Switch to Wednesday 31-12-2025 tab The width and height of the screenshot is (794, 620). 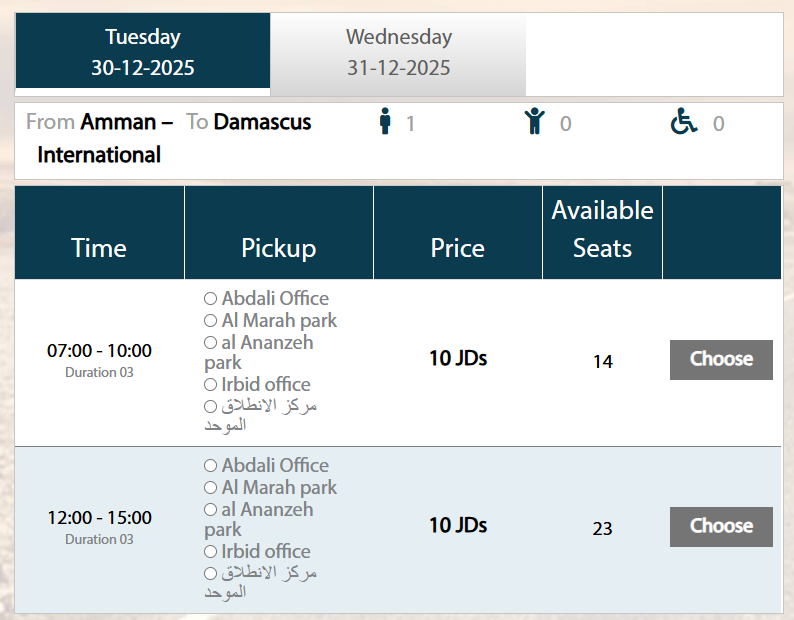coord(398,53)
